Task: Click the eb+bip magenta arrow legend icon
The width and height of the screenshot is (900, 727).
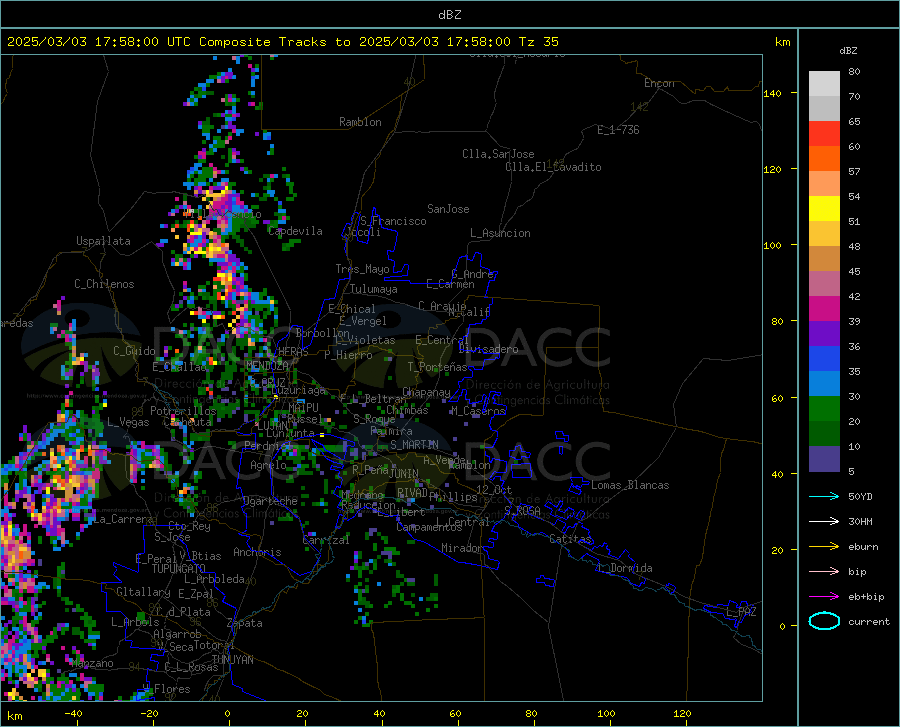Action: coord(824,596)
